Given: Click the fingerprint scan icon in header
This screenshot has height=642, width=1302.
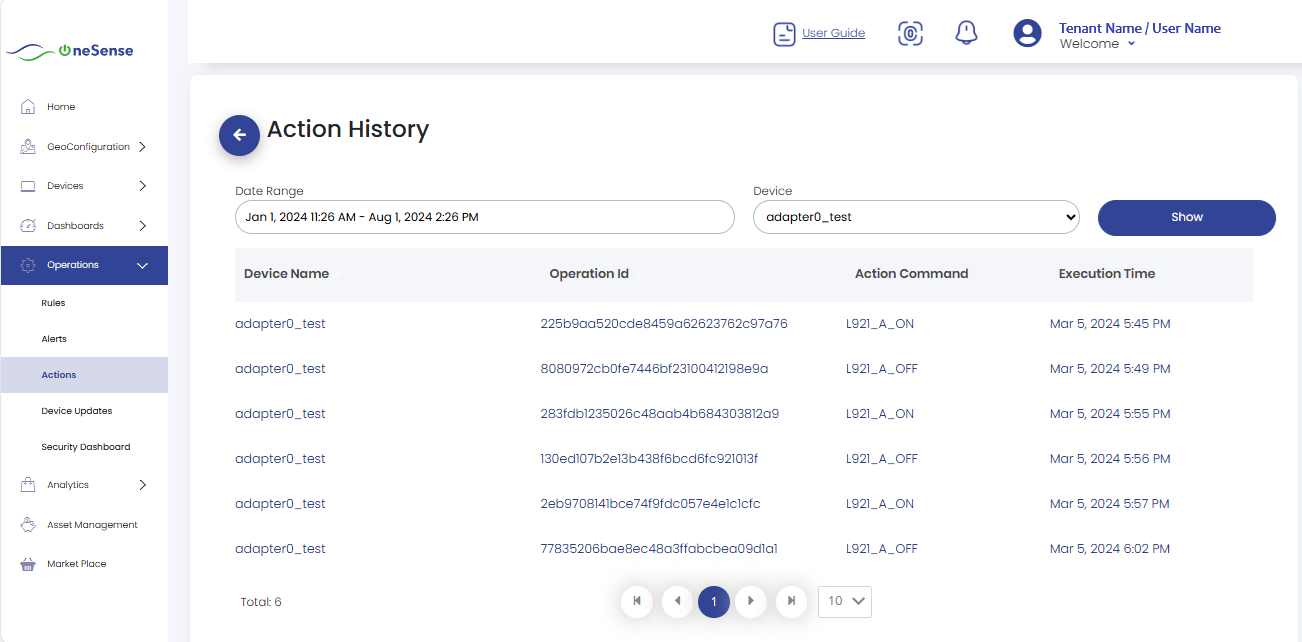Looking at the screenshot, I should [910, 33].
